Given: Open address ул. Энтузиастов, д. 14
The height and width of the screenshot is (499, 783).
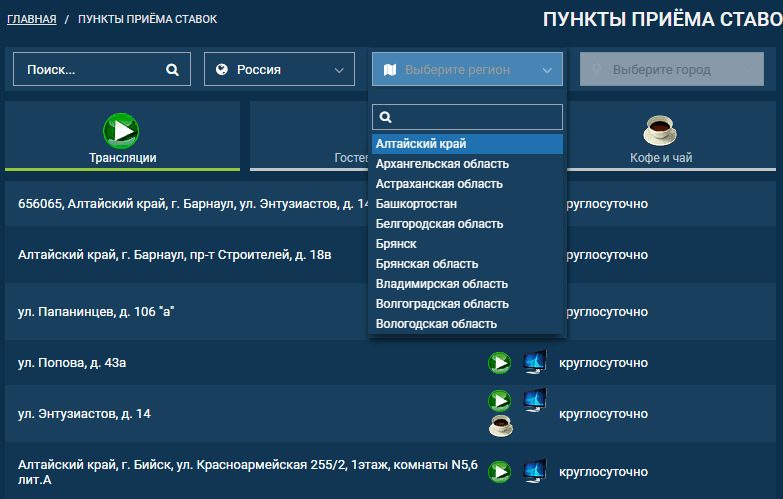Looking at the screenshot, I should (x=84, y=414).
